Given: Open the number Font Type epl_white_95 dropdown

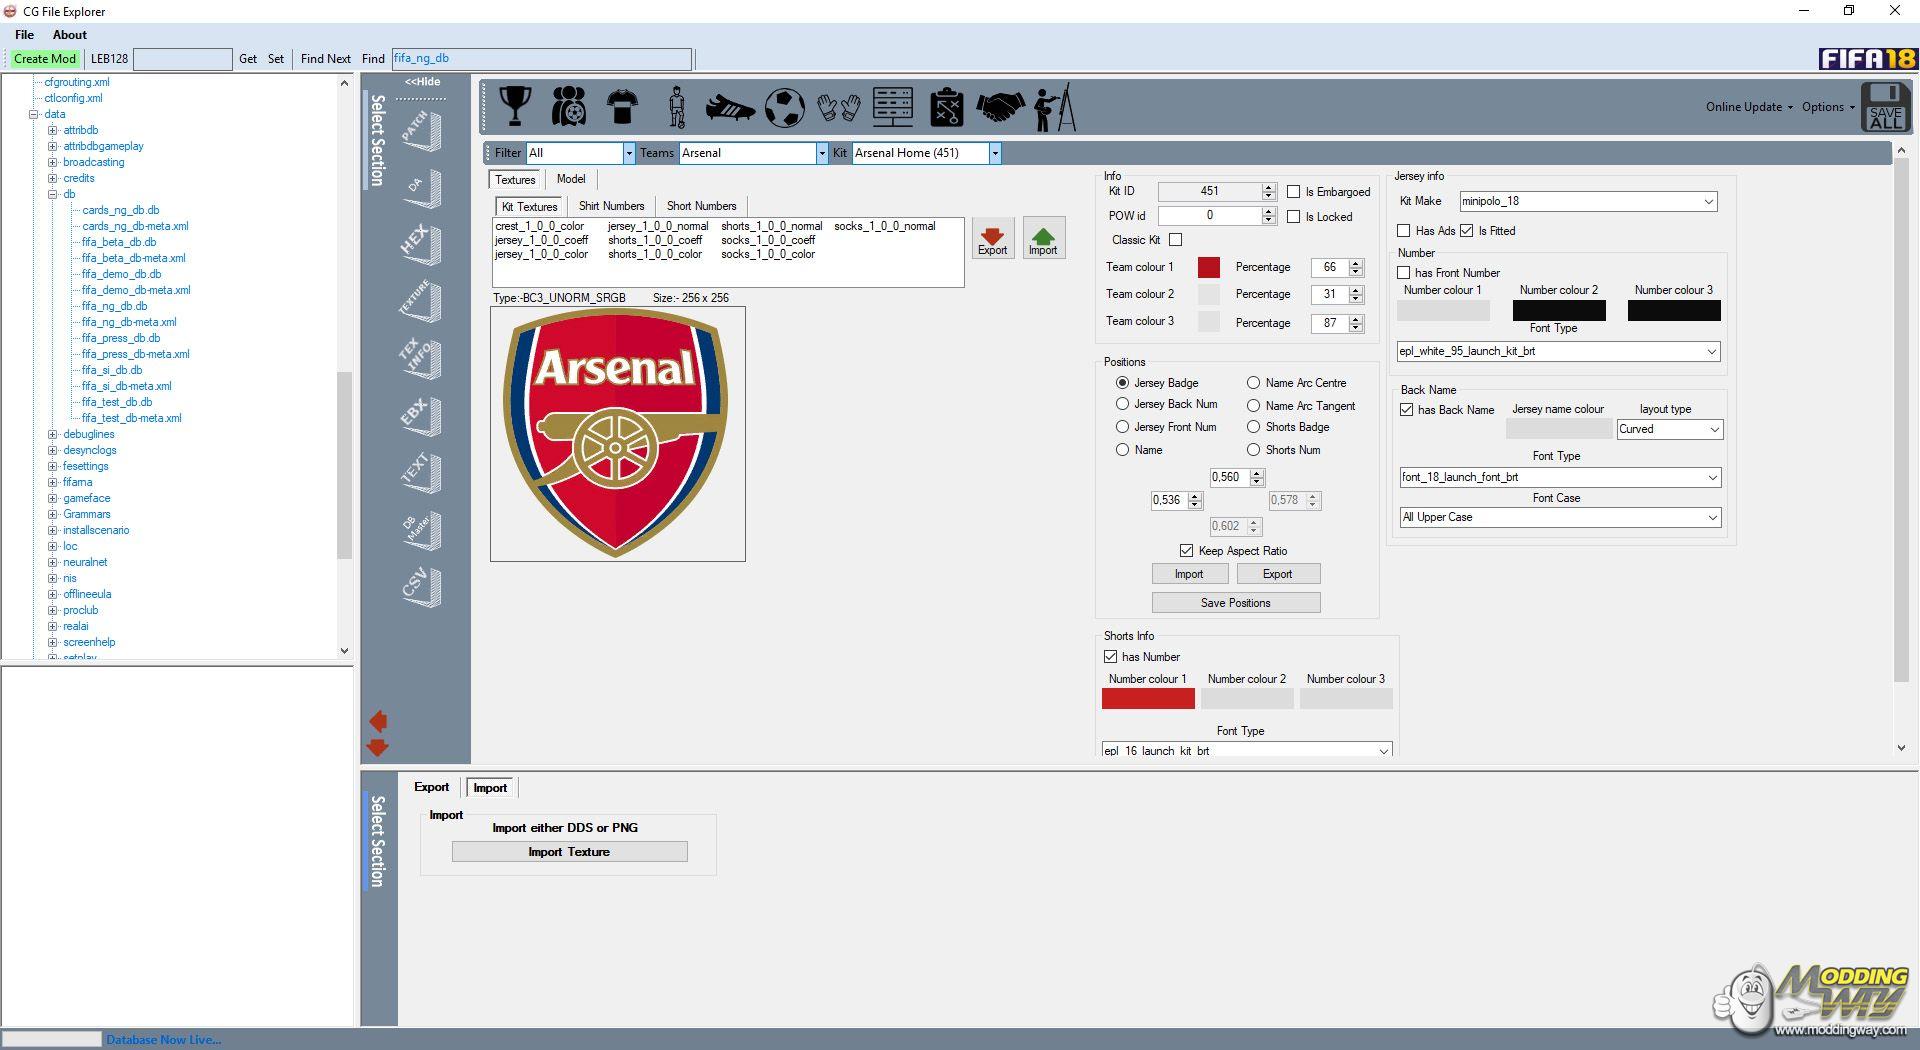Looking at the screenshot, I should (x=1558, y=352).
